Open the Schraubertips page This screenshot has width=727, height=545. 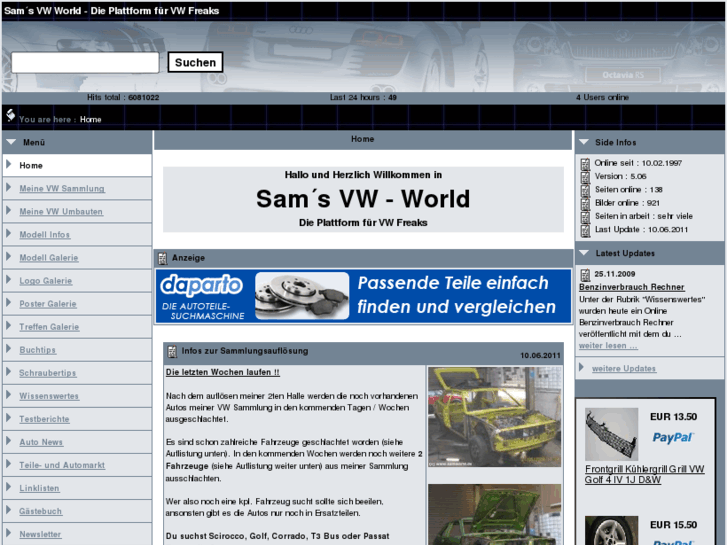tap(47, 373)
